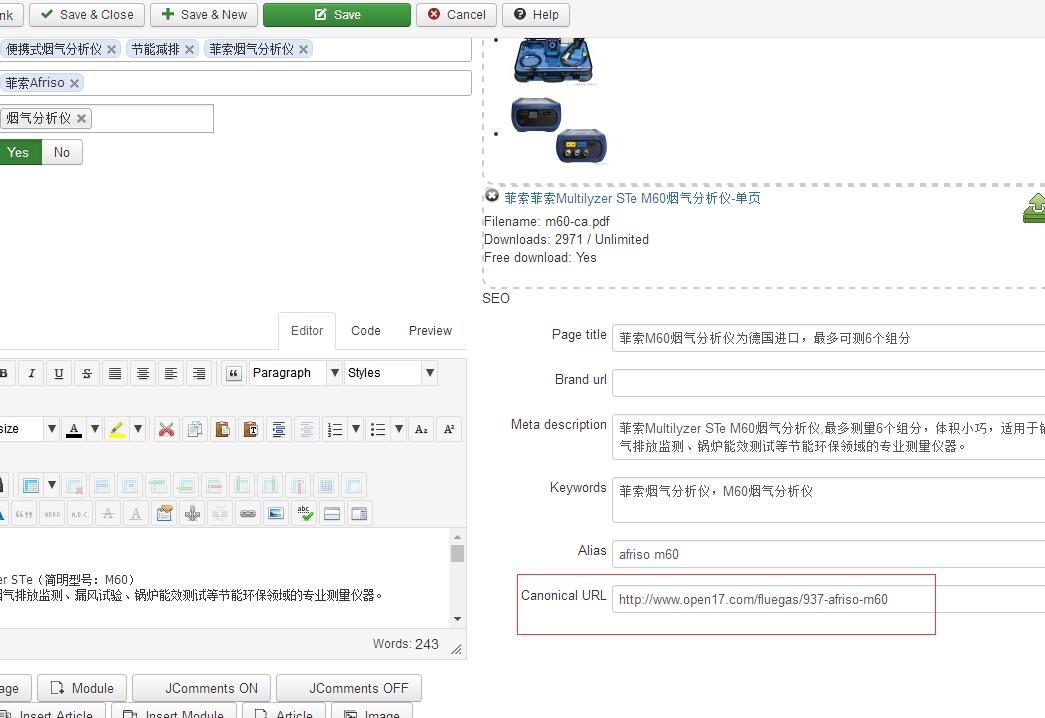1045x718 pixels.
Task: Open table insert dropdown arrow
Action: click(x=51, y=485)
